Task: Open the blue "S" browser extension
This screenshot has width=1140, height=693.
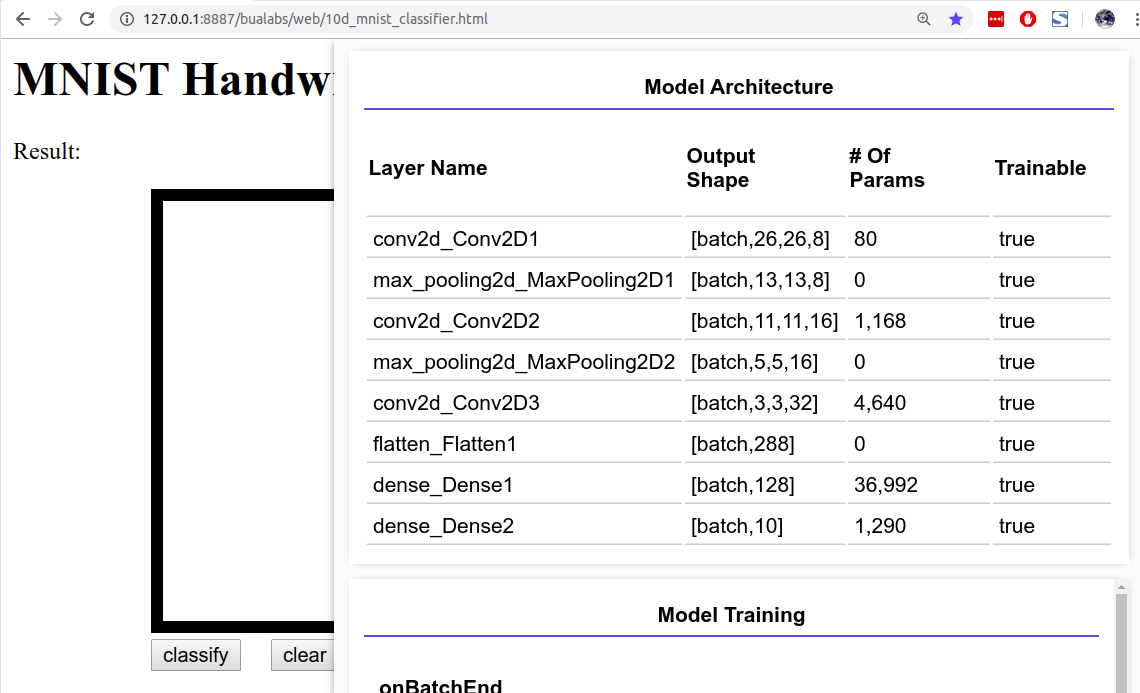Action: pos(1060,18)
